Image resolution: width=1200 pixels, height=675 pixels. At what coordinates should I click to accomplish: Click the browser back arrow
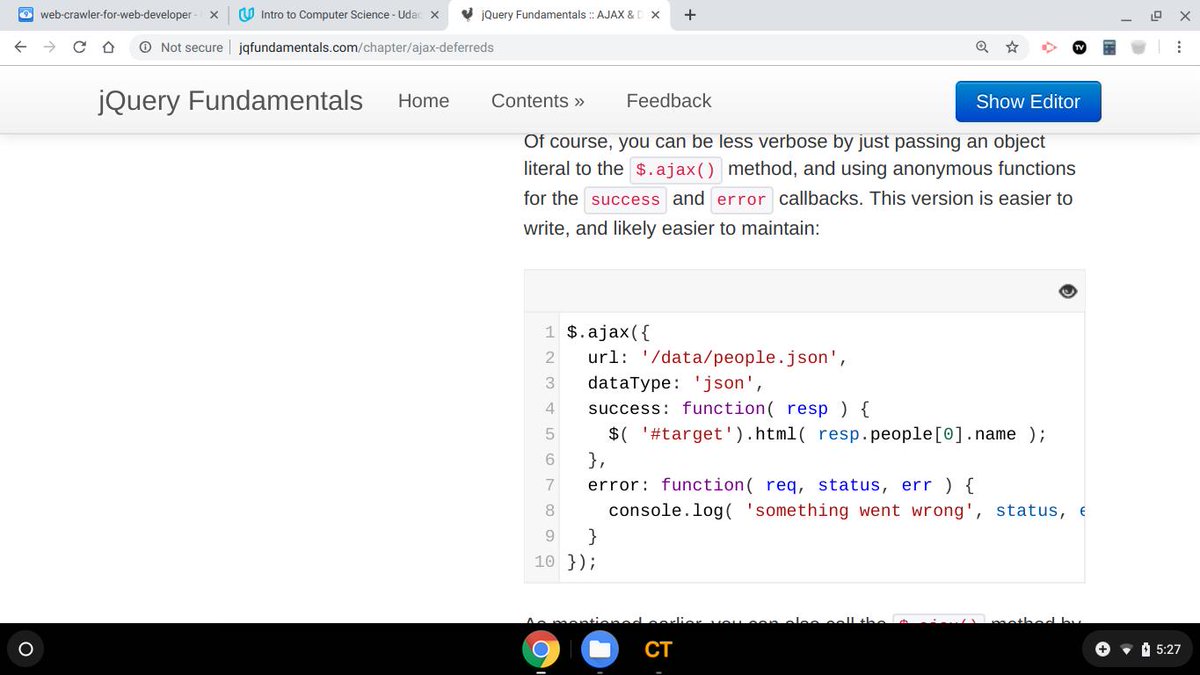[x=20, y=47]
